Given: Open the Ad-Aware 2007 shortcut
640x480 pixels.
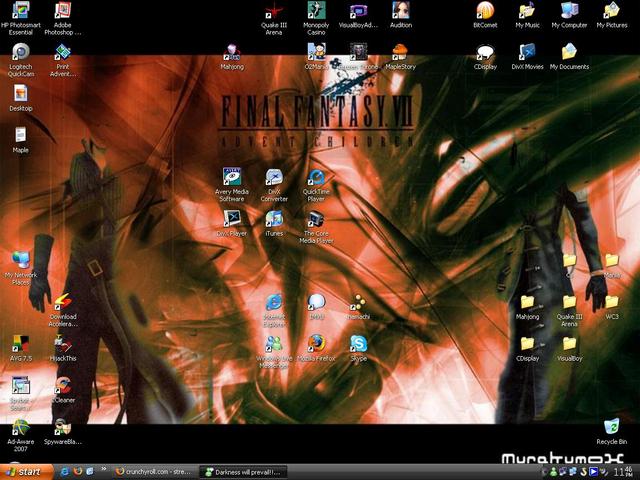Looking at the screenshot, I should coord(20,435).
